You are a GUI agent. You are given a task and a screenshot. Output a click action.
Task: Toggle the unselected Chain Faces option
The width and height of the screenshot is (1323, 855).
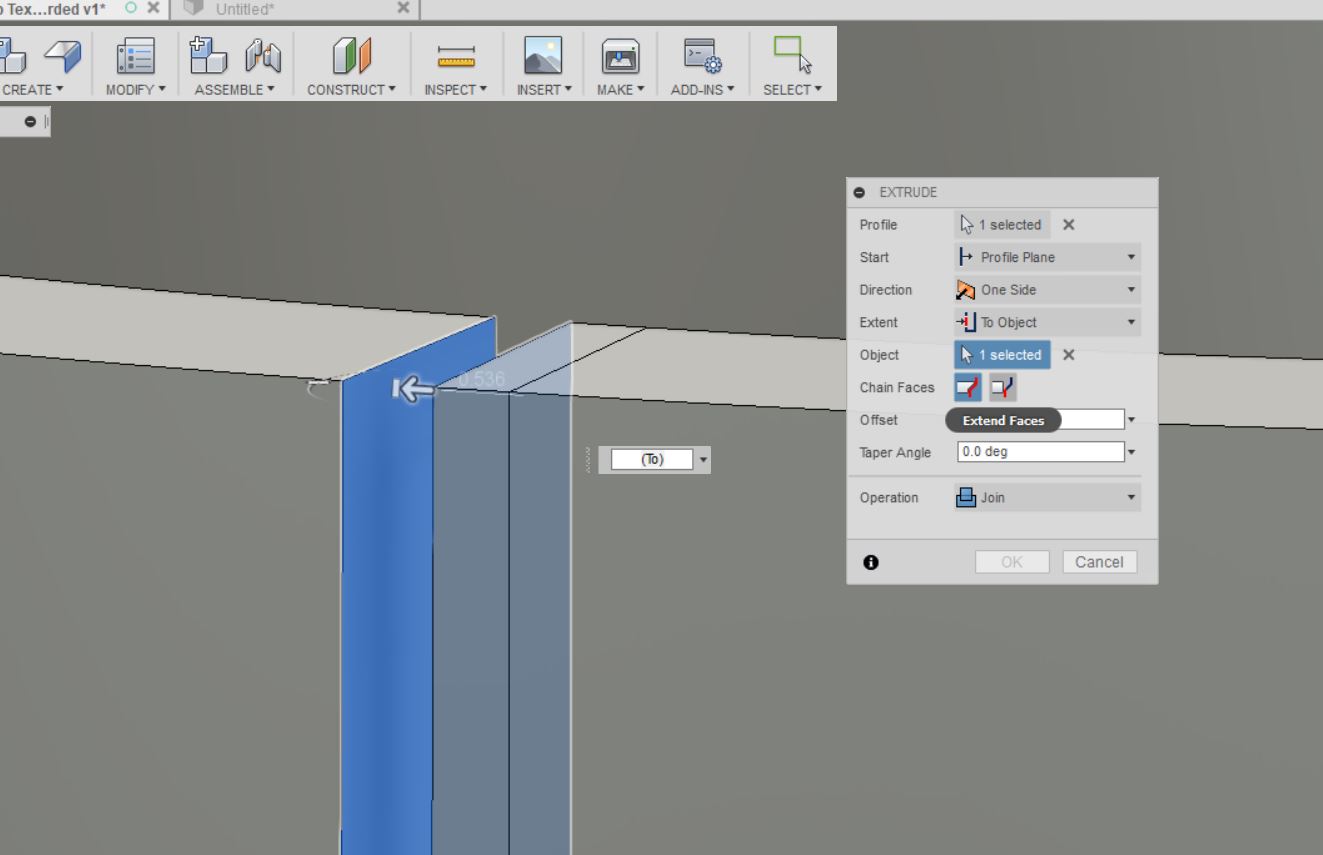1003,387
